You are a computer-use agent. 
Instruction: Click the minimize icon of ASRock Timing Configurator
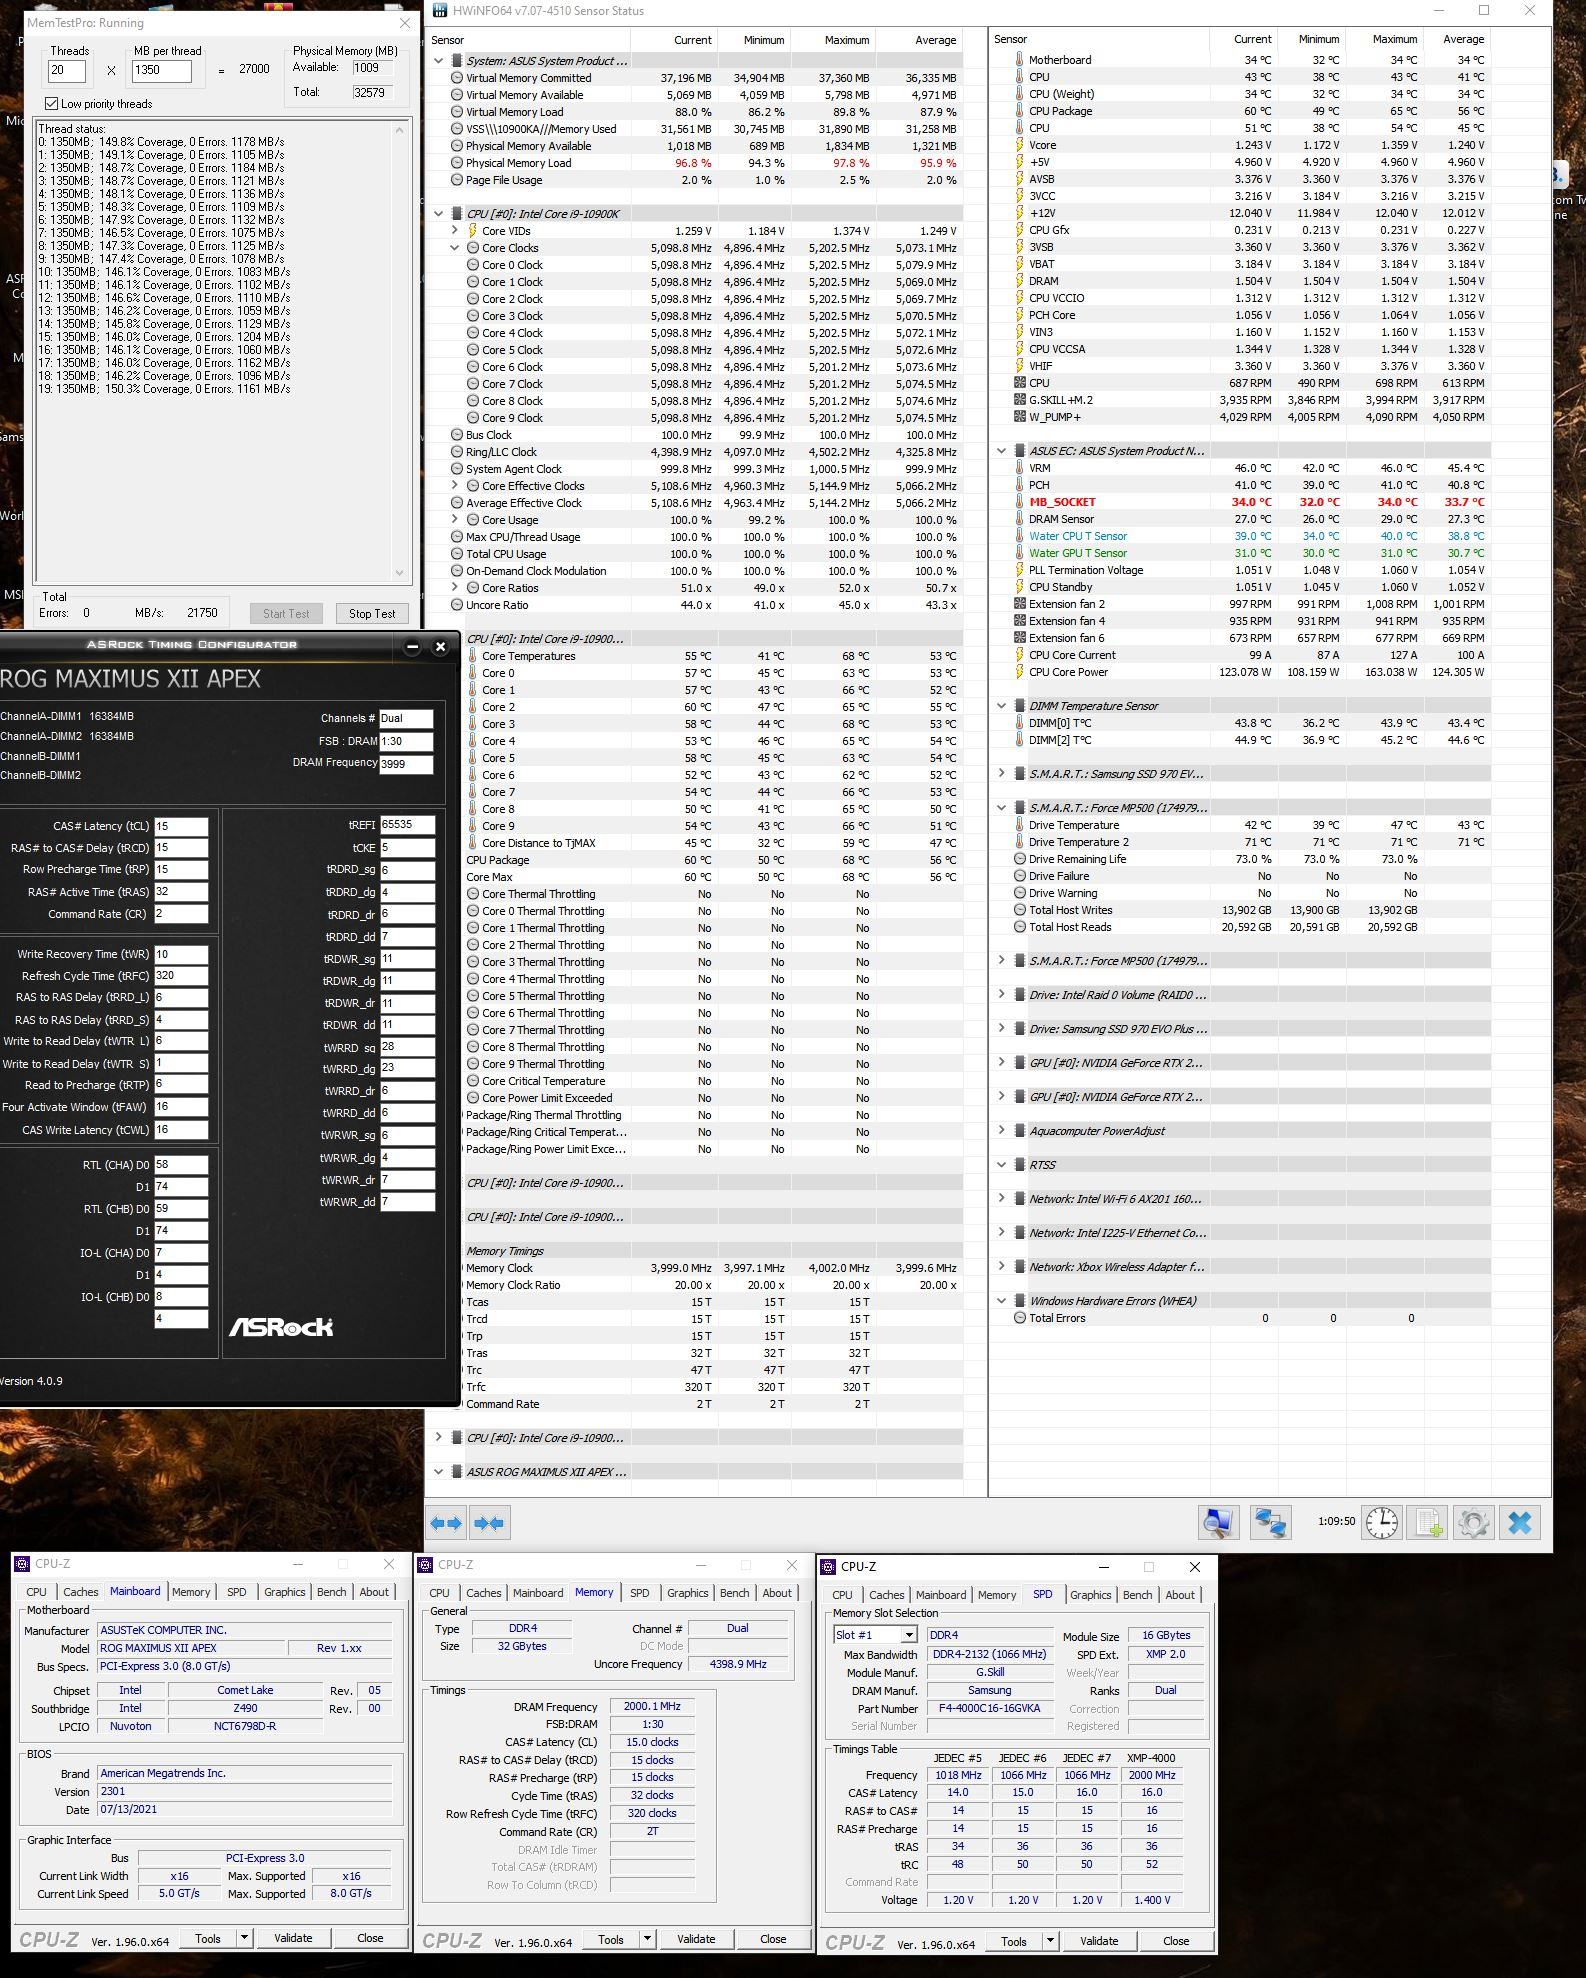(x=412, y=646)
